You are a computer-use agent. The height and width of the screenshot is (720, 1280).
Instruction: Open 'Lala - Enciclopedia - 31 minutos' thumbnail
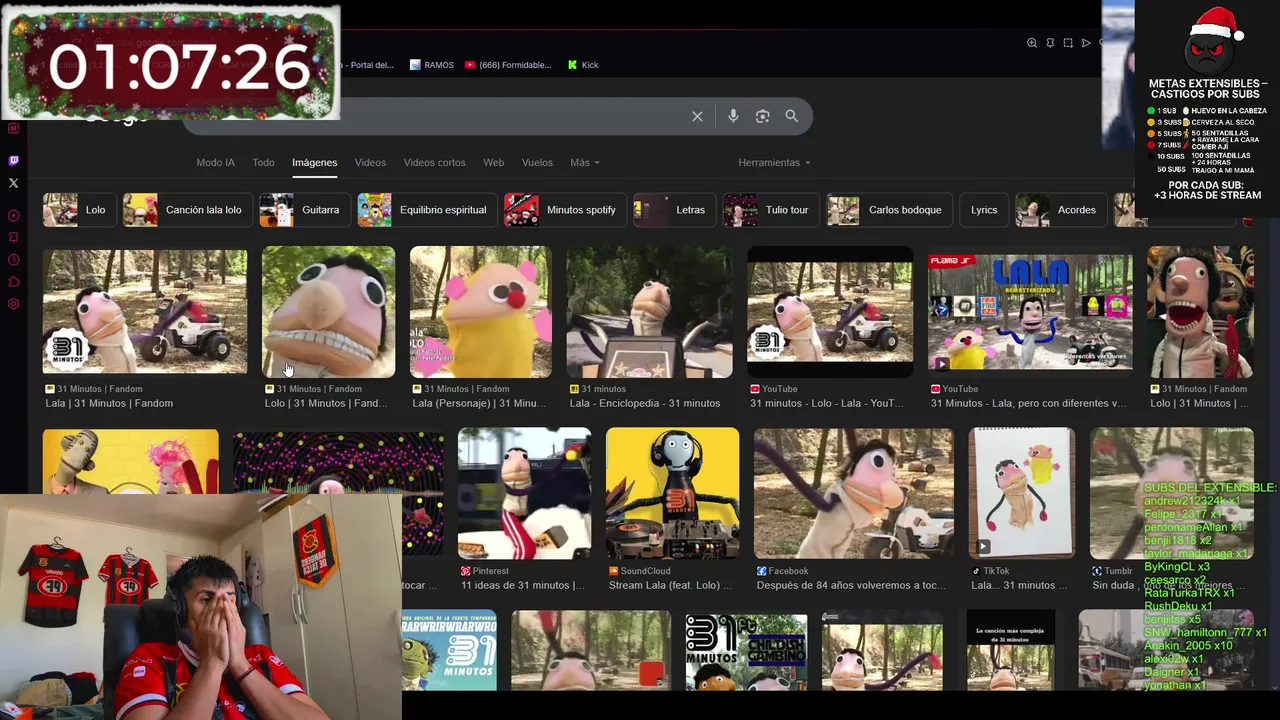click(x=649, y=312)
